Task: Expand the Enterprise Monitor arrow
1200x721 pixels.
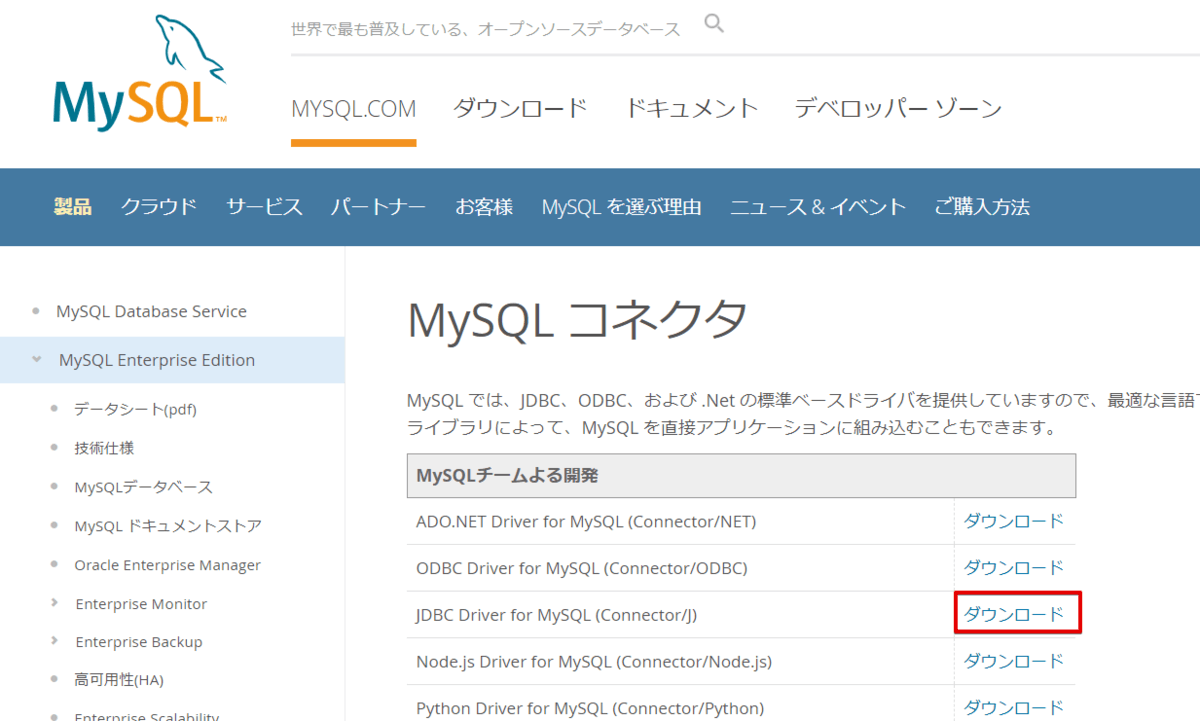Action: pyautogui.click(x=54, y=603)
